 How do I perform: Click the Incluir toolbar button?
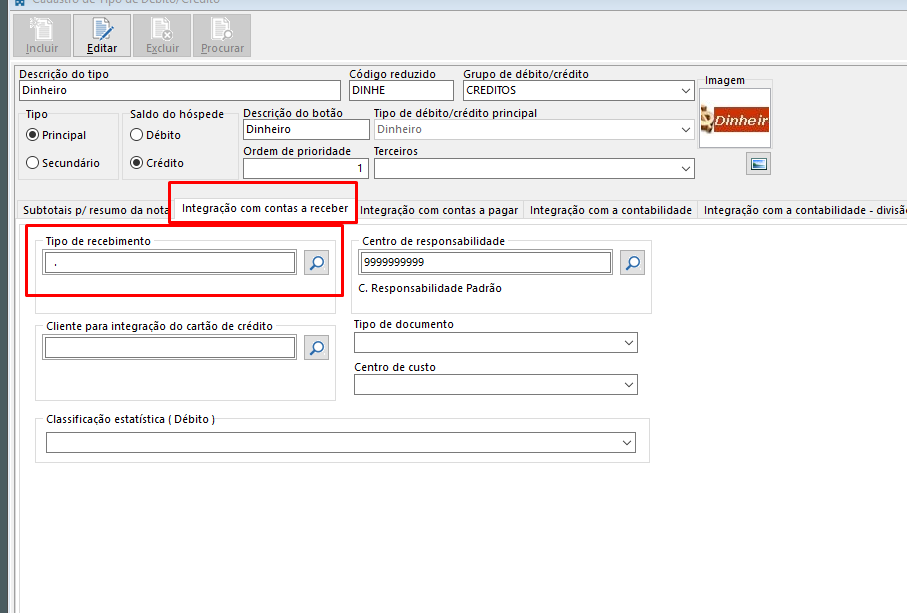coord(42,36)
